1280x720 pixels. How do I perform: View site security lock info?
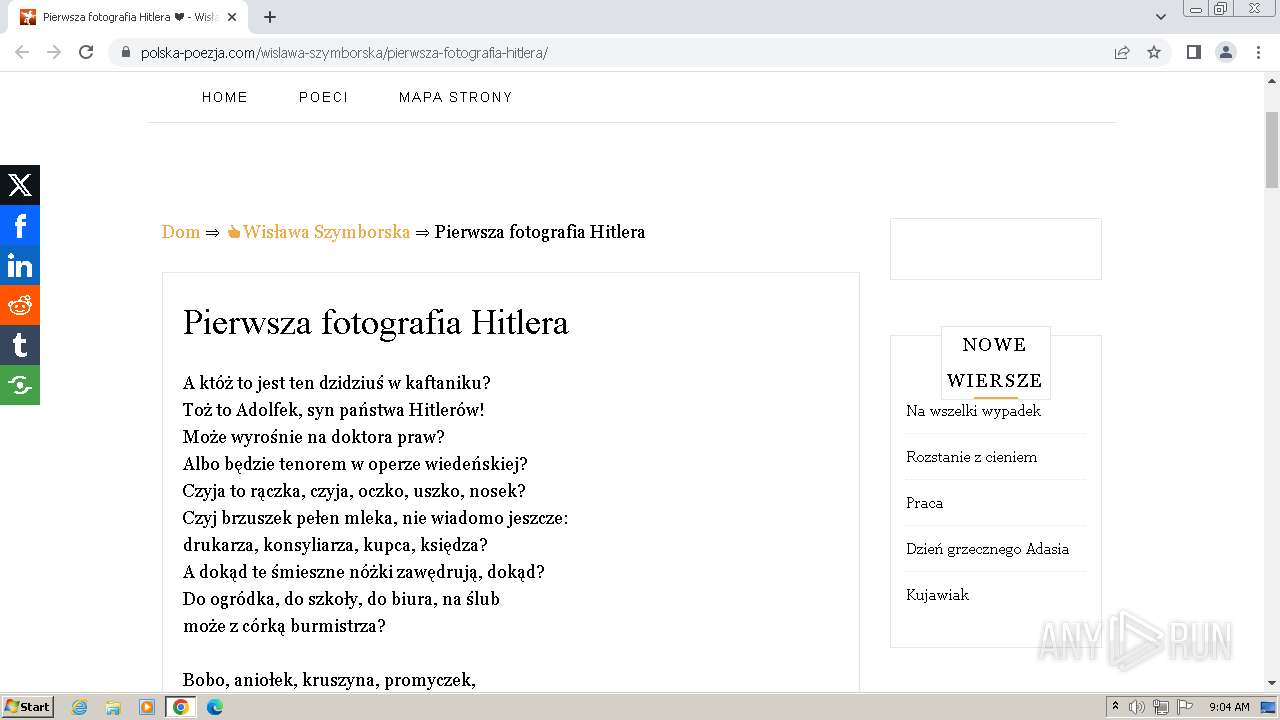tap(126, 53)
